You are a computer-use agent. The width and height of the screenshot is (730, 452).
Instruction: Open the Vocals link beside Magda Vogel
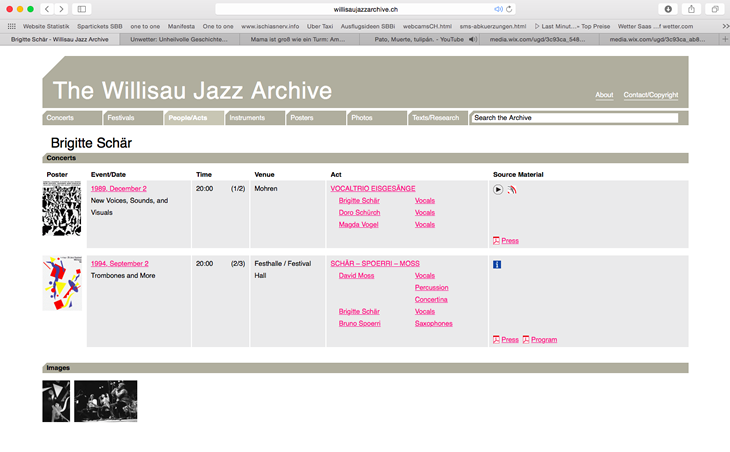point(425,225)
